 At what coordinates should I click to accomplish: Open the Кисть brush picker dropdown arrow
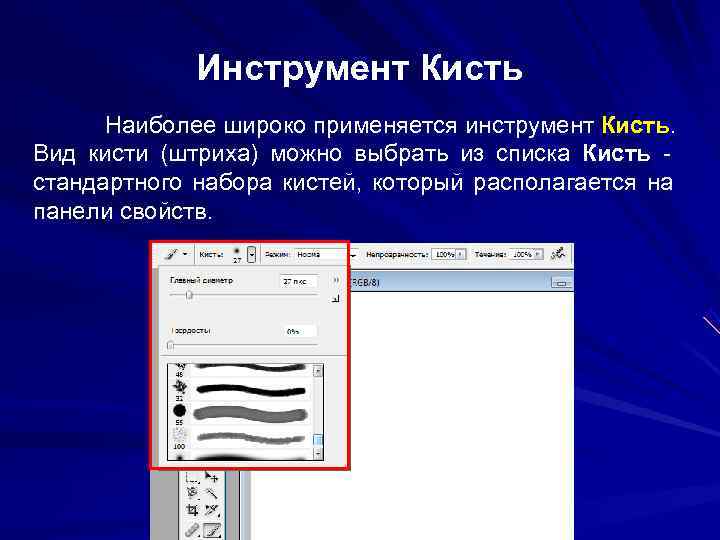click(251, 254)
